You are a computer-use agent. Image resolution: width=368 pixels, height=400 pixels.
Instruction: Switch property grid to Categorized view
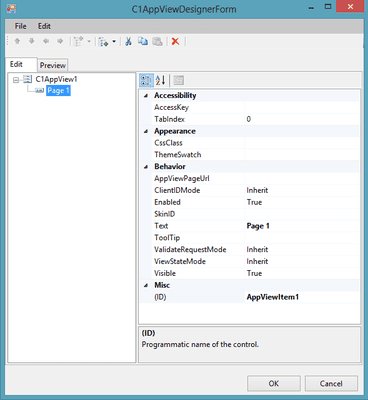click(x=146, y=80)
